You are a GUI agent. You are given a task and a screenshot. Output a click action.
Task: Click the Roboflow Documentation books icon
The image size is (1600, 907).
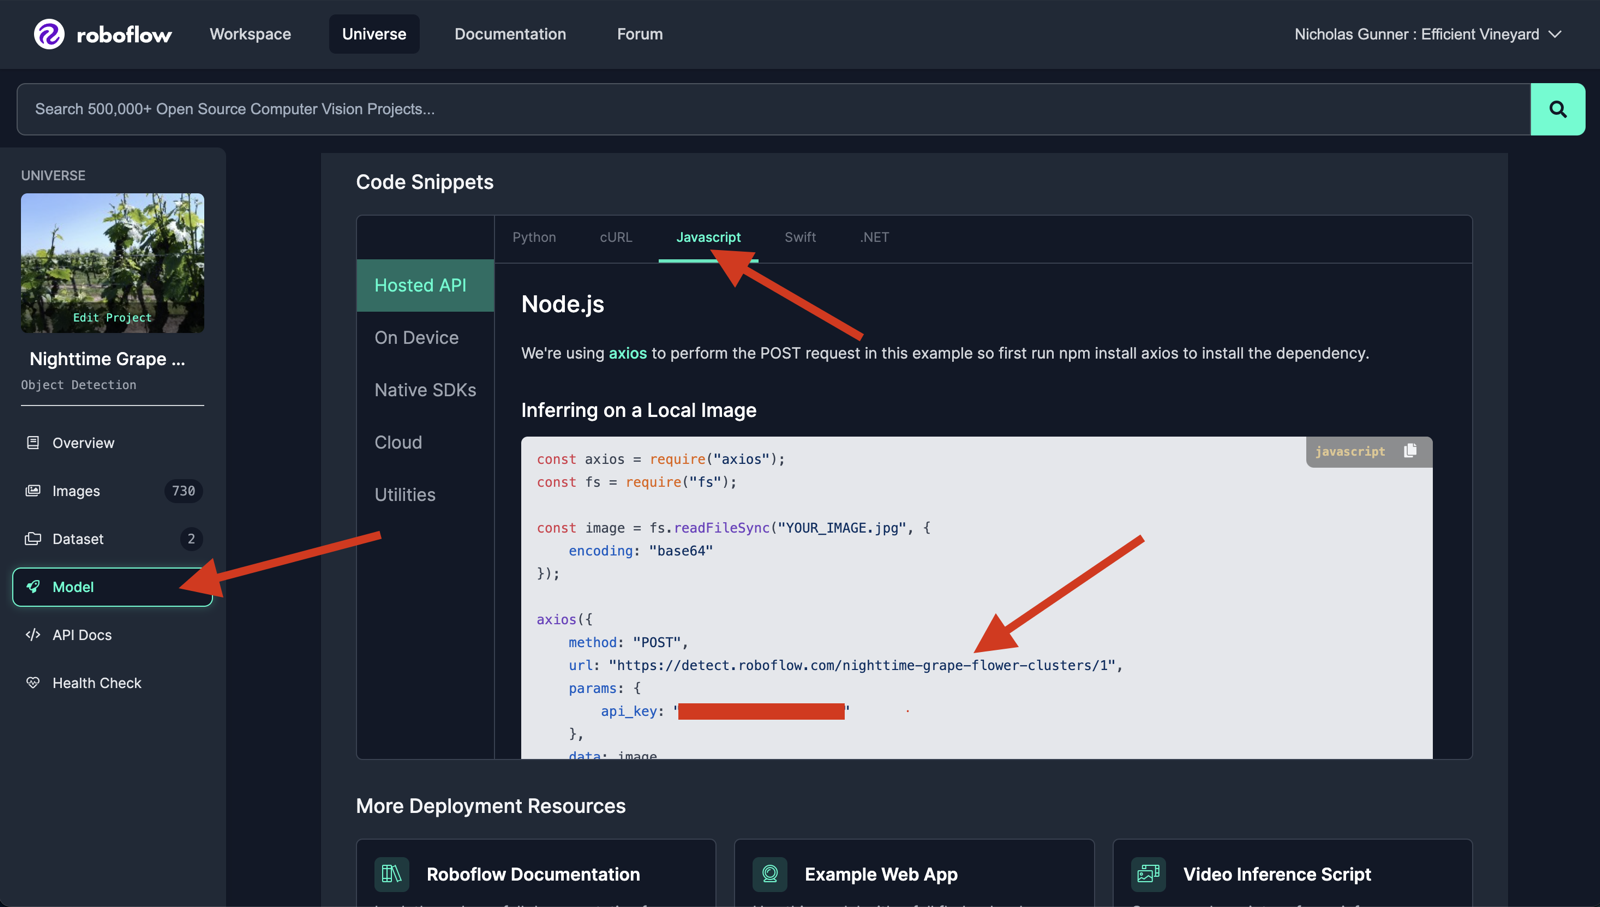[x=392, y=874]
